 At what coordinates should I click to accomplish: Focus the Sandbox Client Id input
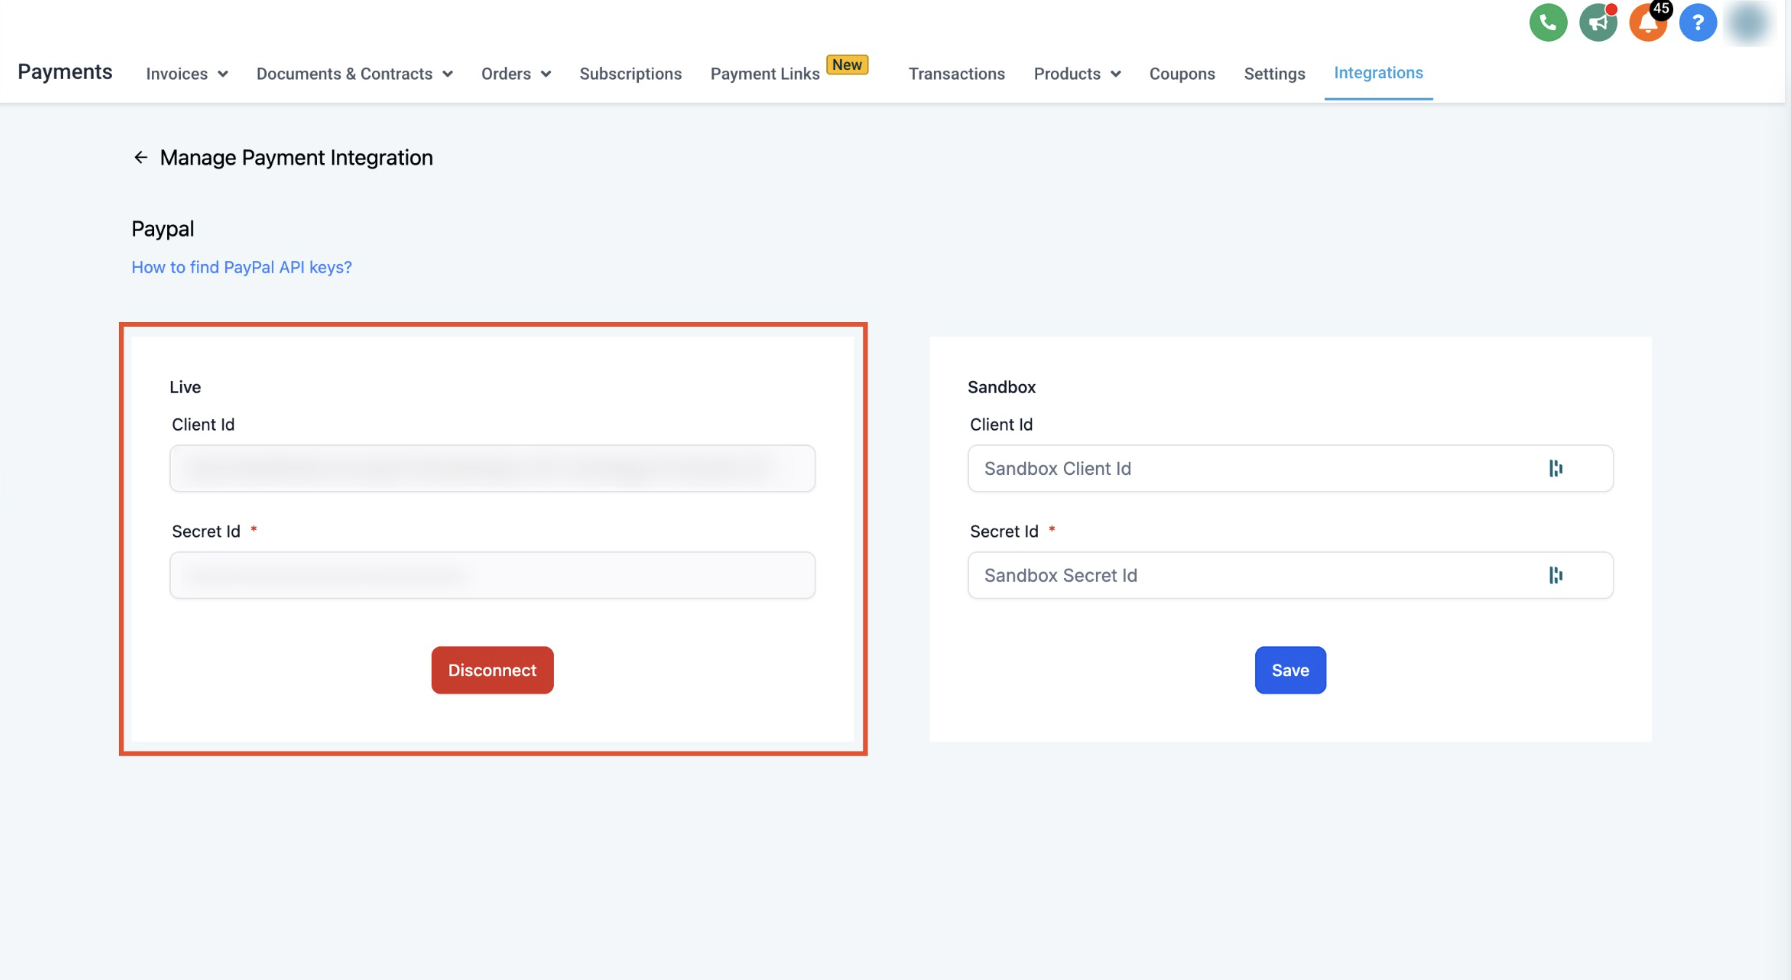coord(1290,468)
